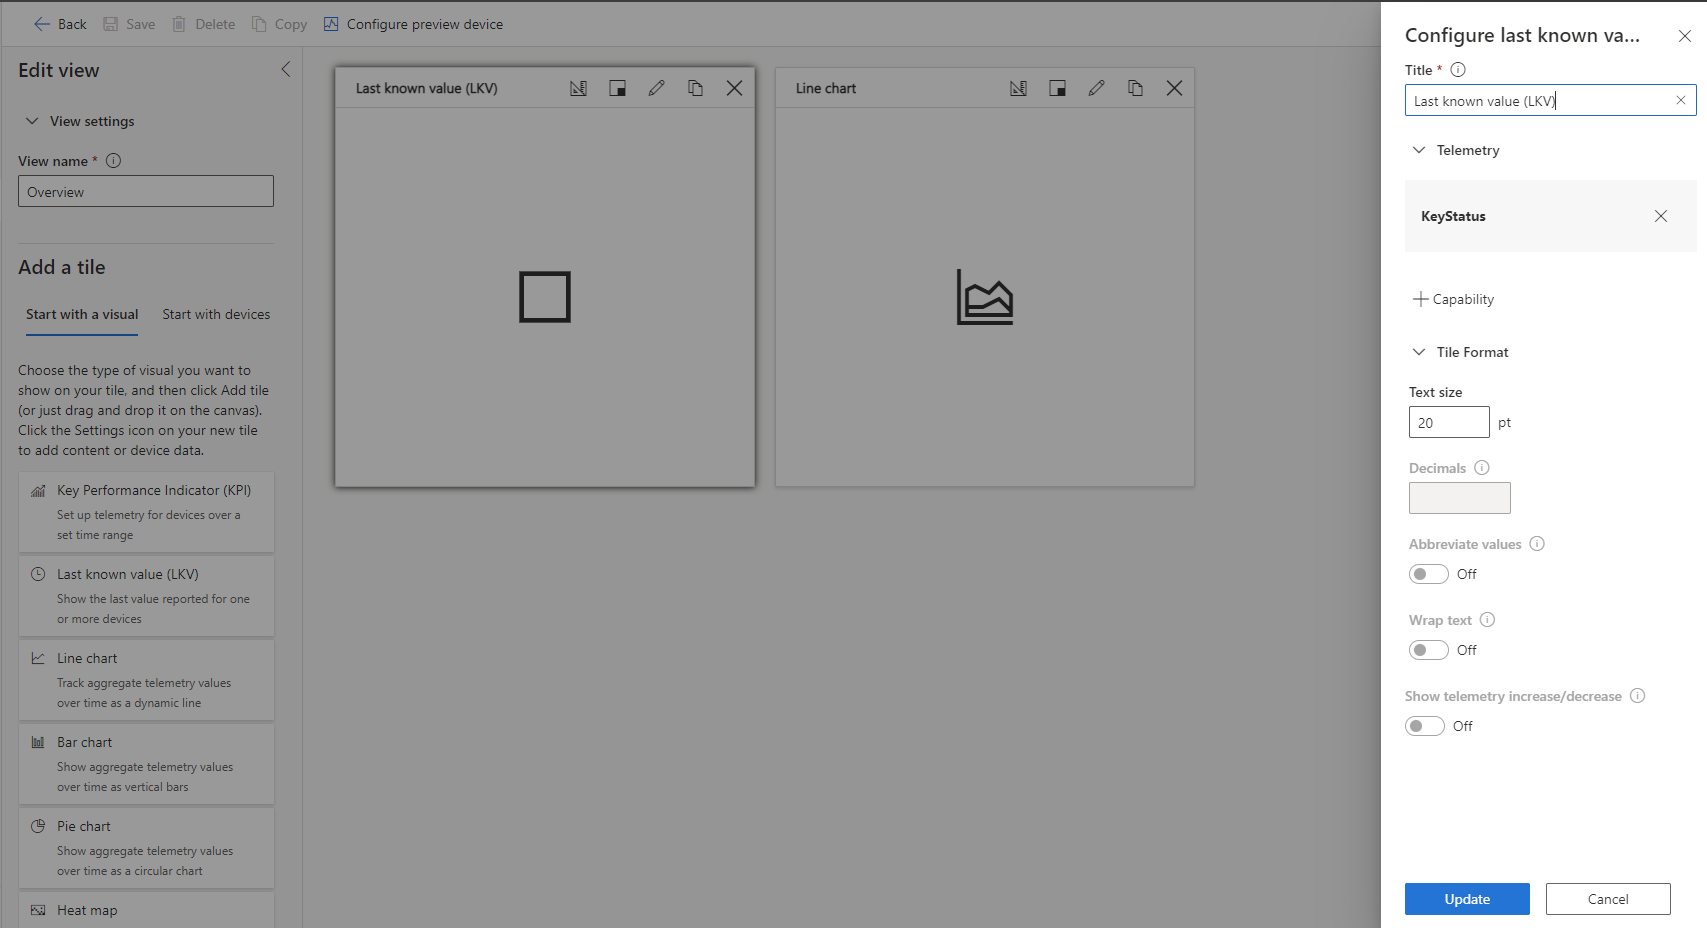Viewport: 1707px width, 928px height.
Task: Show info tooltip for View name
Action: pos(114,160)
